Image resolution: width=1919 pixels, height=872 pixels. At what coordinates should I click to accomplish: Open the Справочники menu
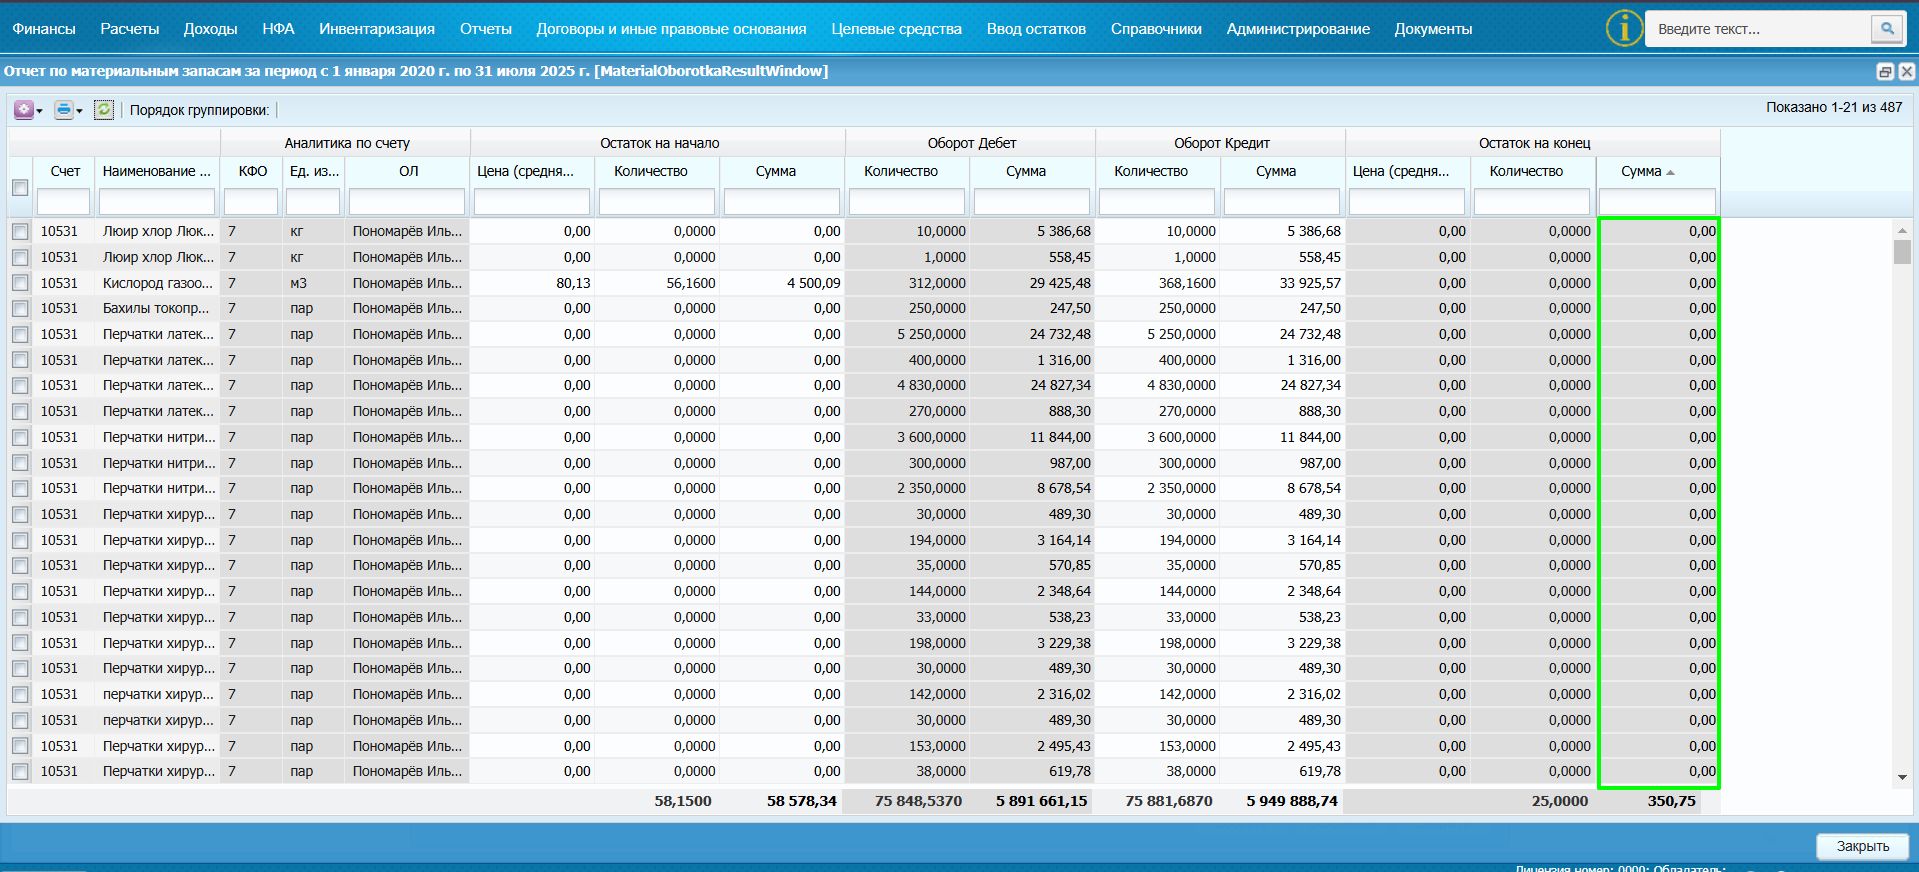tap(1156, 29)
